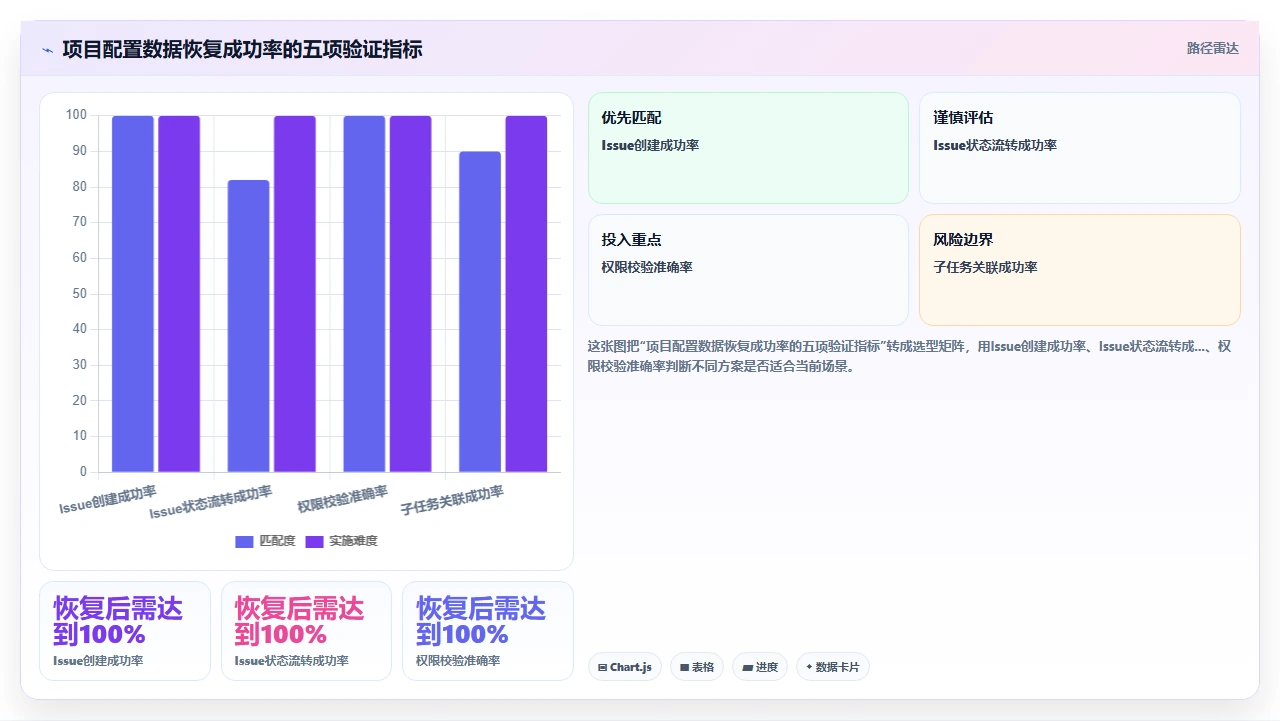The image size is (1280, 721).
Task: Select the Issue状态流转成功率 purple bar
Action: (x=295, y=294)
